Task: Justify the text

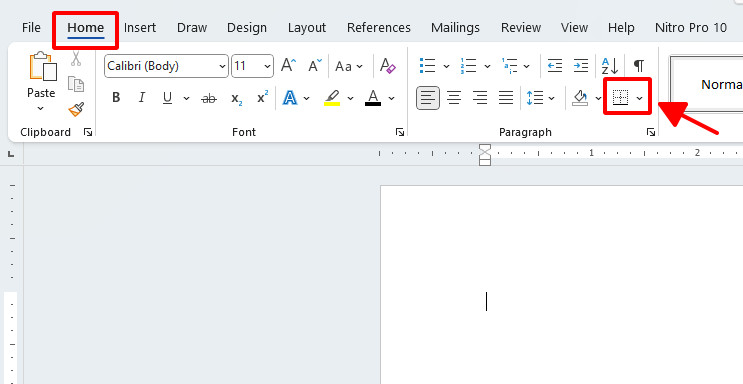Action: 506,98
